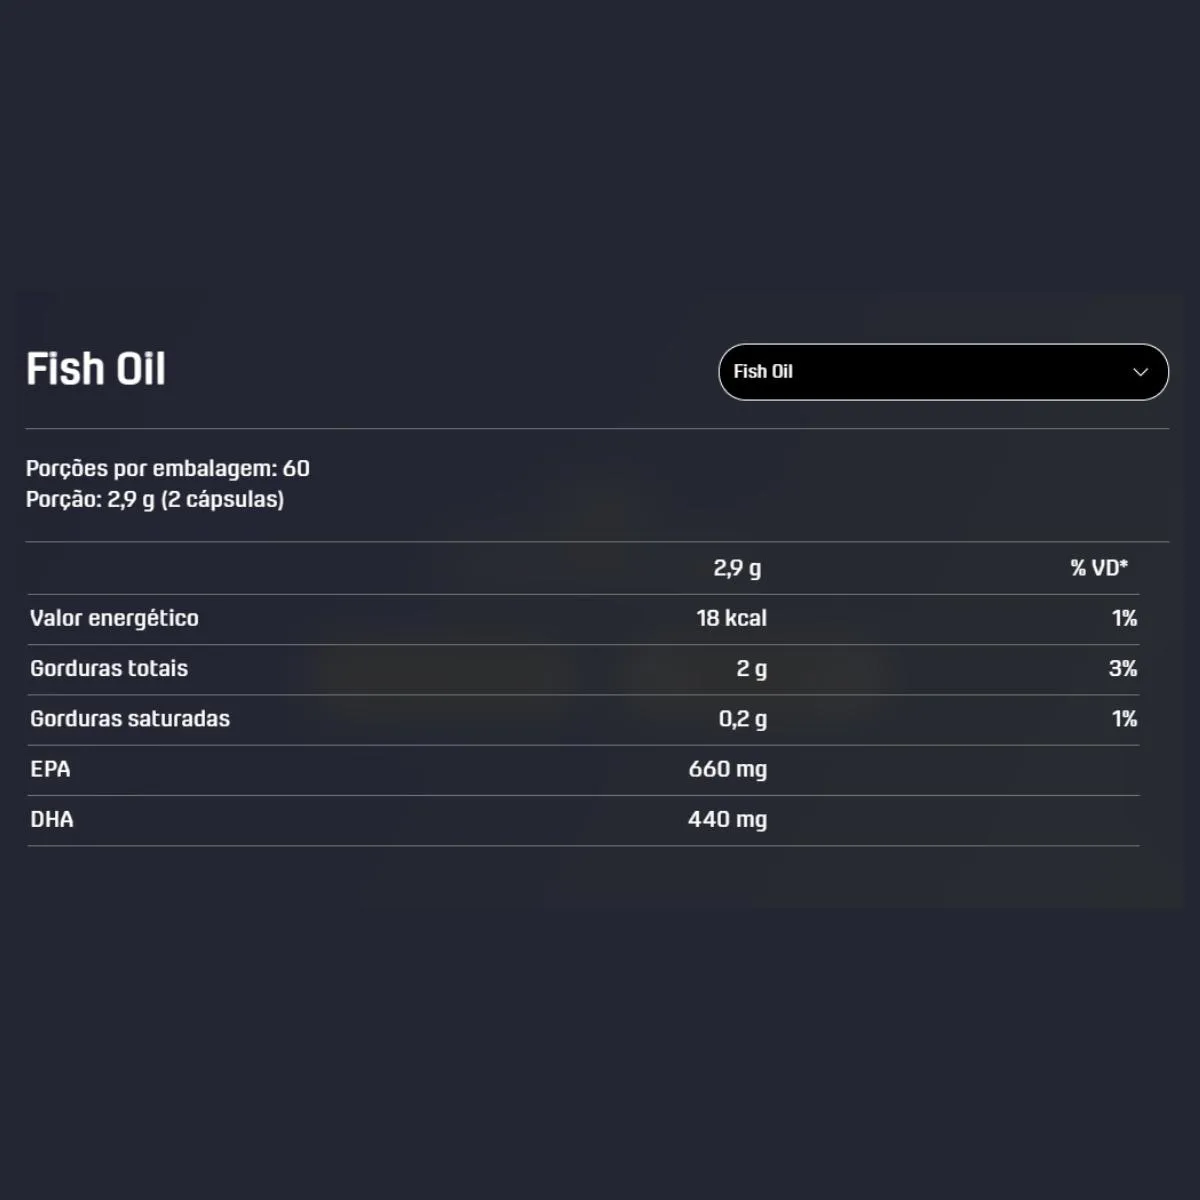Select the Gorduras totais row label

(109, 668)
